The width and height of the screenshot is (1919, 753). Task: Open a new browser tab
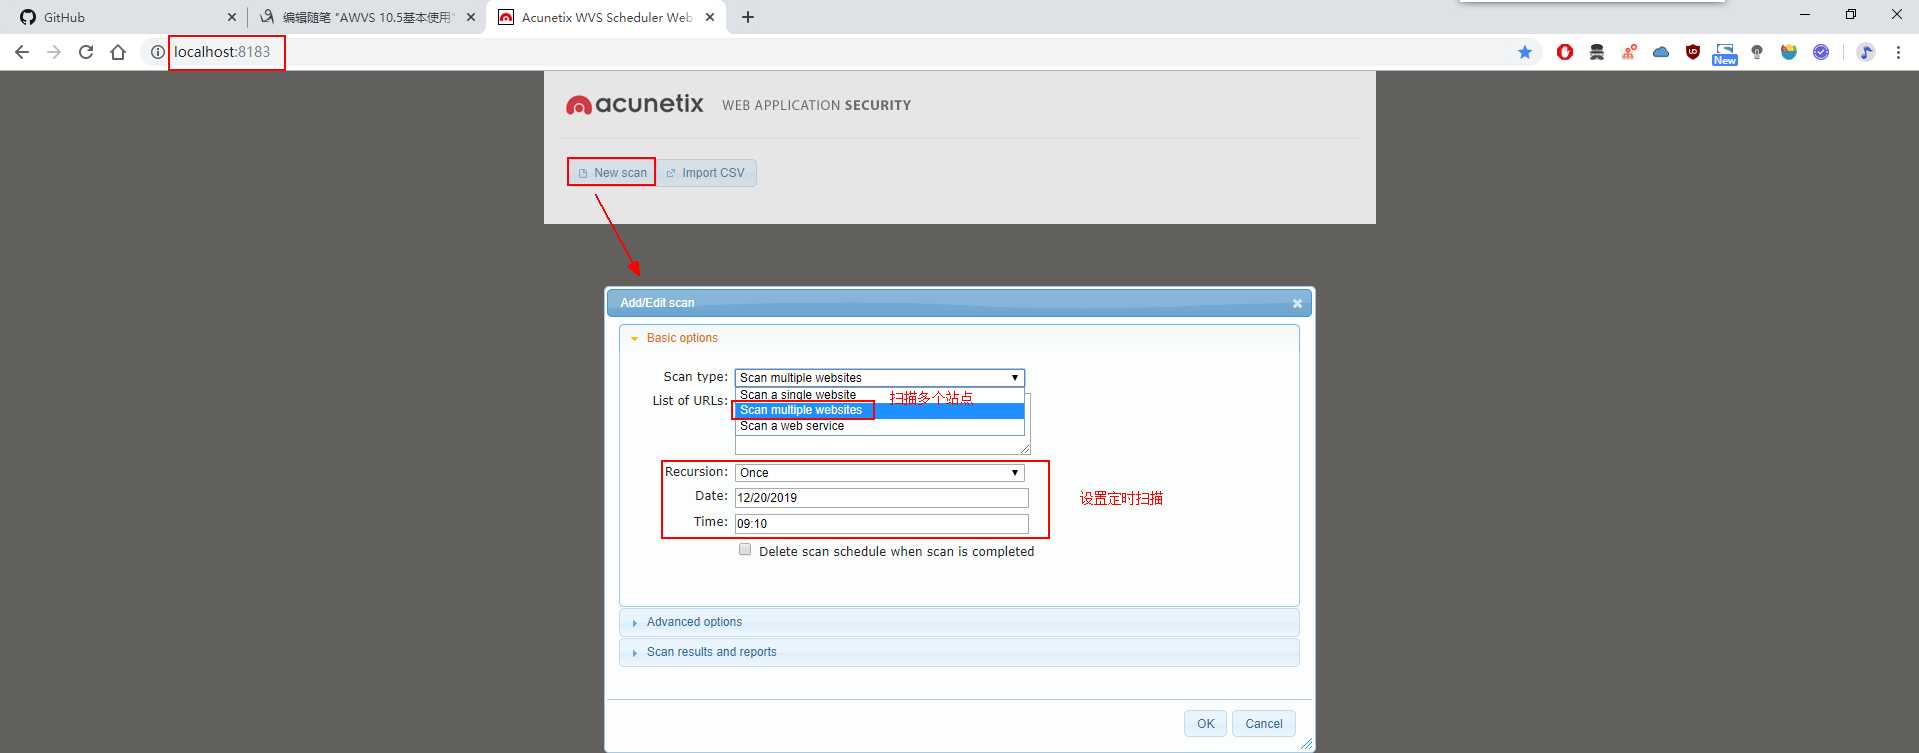(x=748, y=17)
